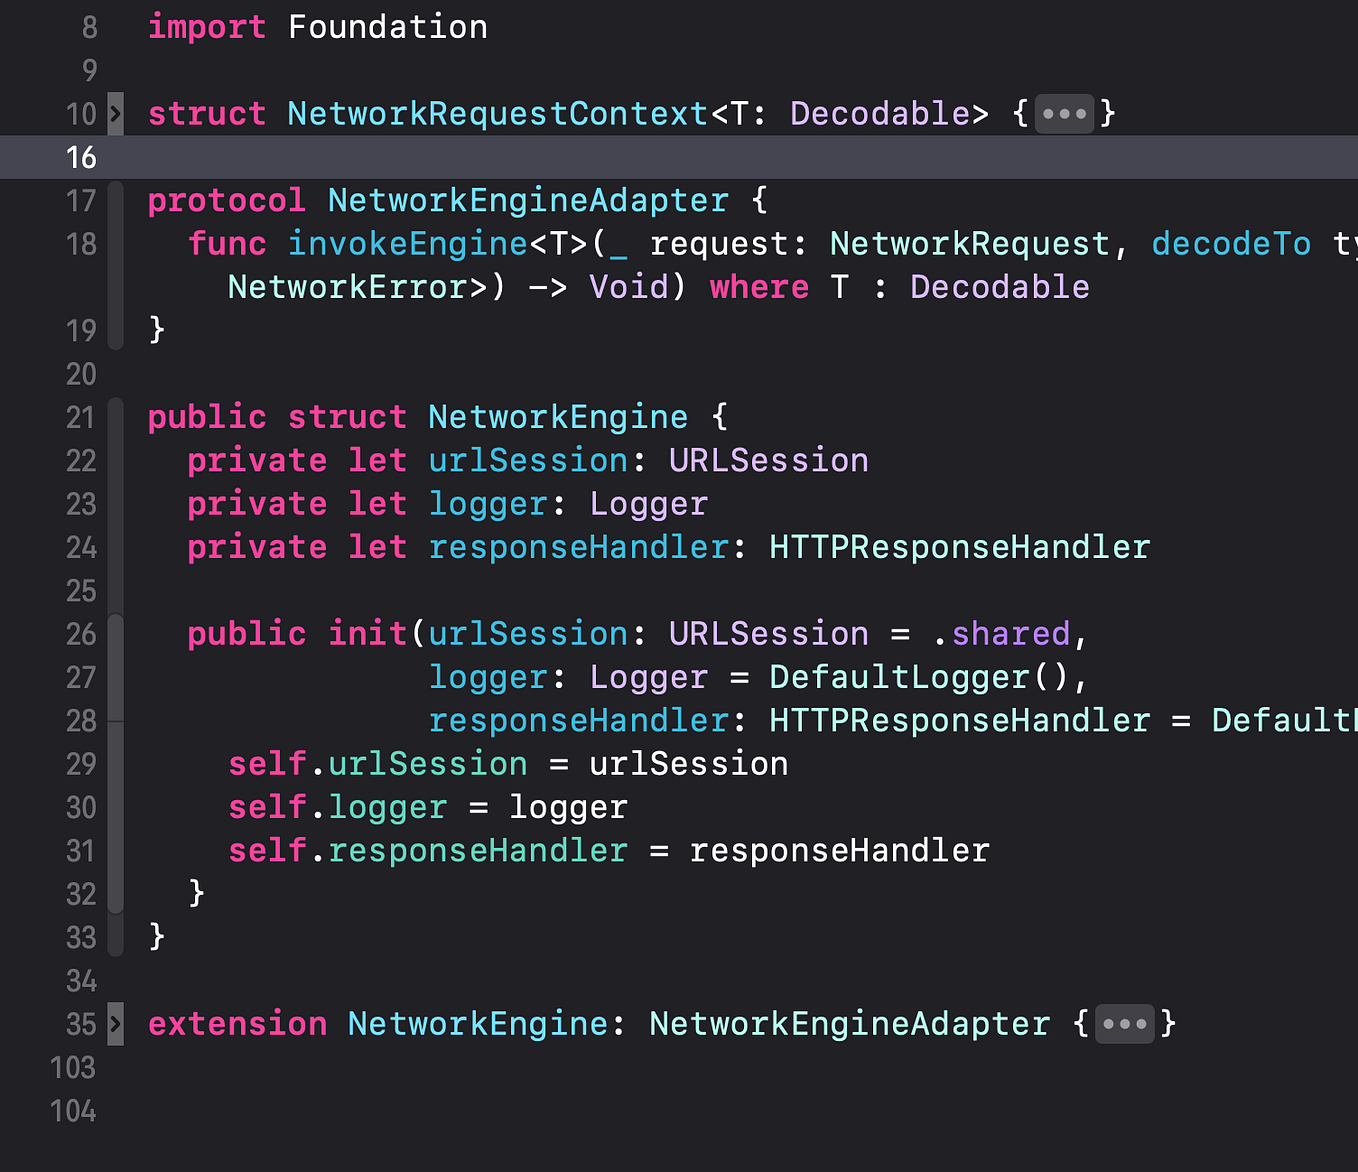Image resolution: width=1358 pixels, height=1172 pixels.
Task: Click the fold chevron next to line 35
Action: coord(115,1024)
